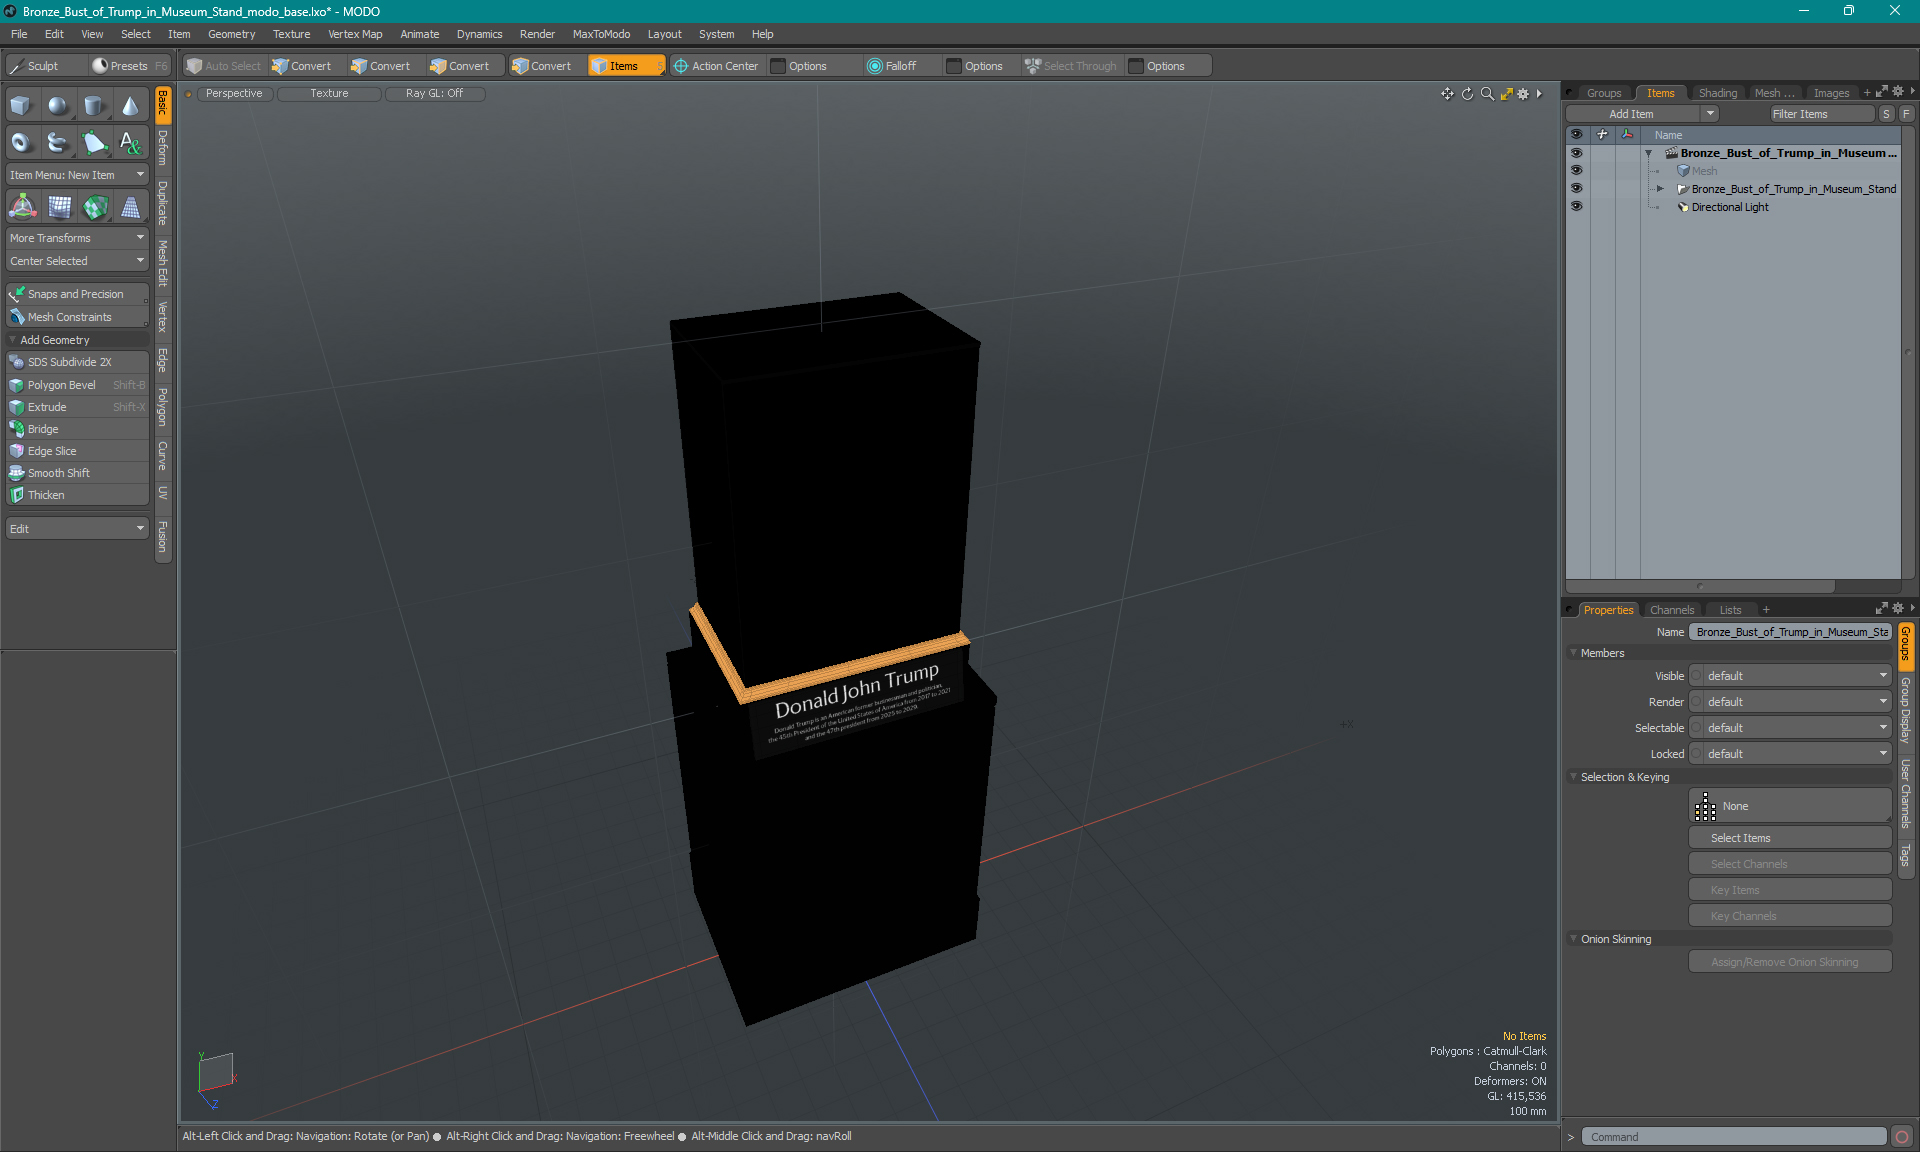Open the Geometry menu
This screenshot has height=1152, width=1920.
pyautogui.click(x=231, y=34)
